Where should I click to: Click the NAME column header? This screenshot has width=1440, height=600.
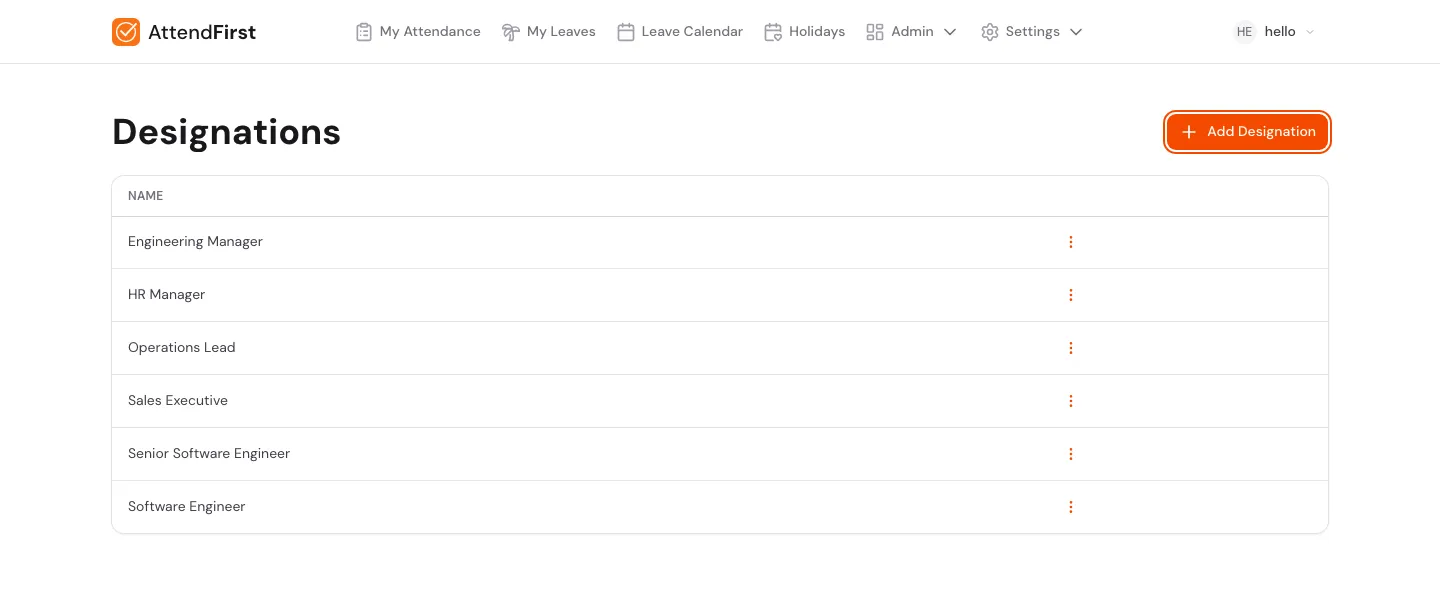coord(146,196)
